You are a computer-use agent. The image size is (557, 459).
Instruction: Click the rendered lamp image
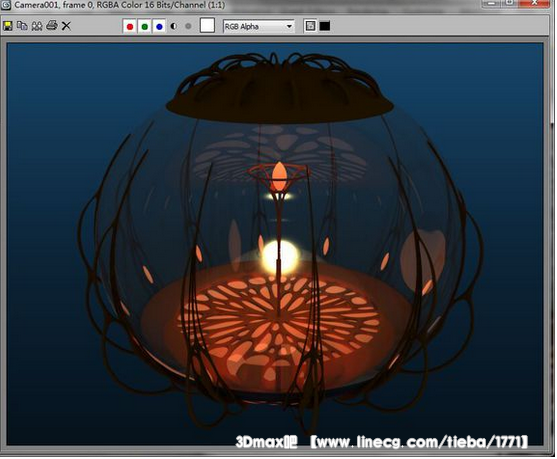[x=275, y=244]
